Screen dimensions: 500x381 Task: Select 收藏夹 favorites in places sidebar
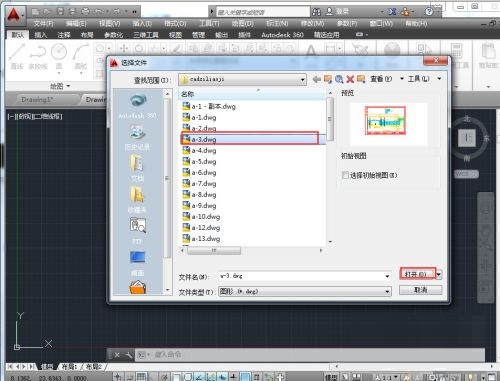coord(137,200)
